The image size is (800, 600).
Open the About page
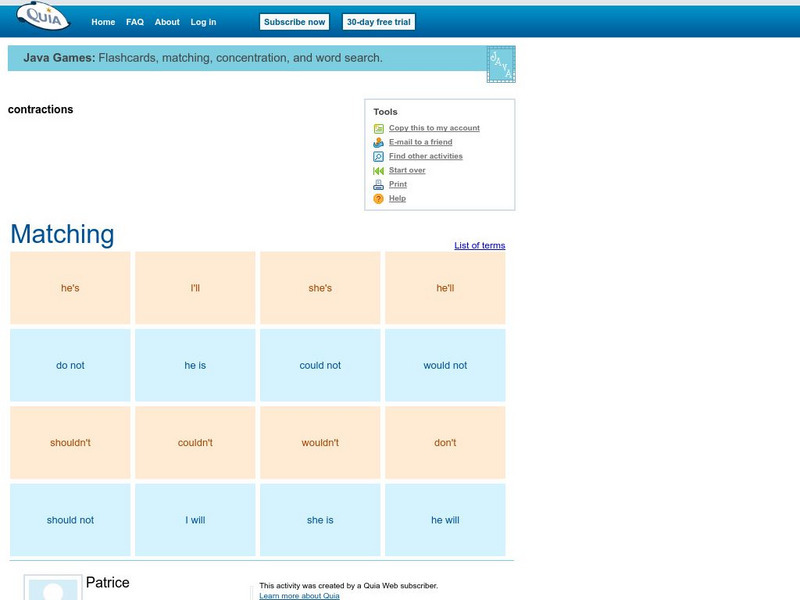pyautogui.click(x=166, y=21)
